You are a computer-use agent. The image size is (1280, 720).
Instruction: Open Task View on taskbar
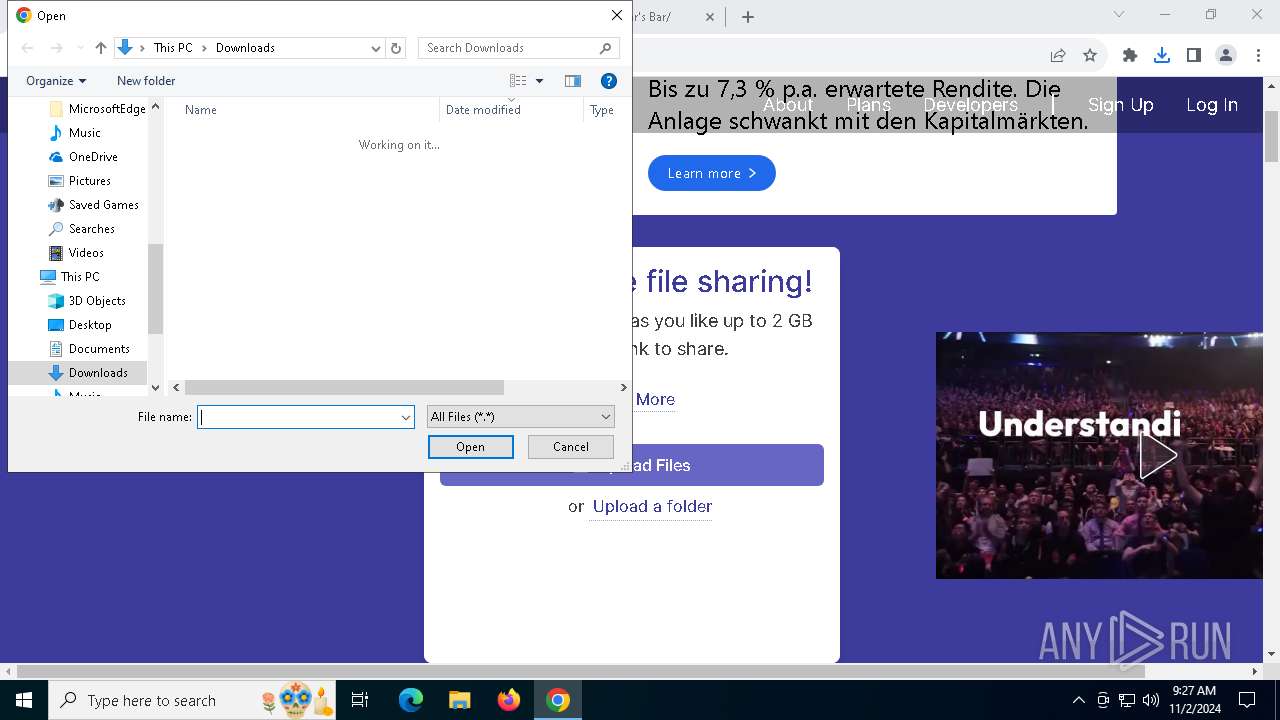point(360,700)
